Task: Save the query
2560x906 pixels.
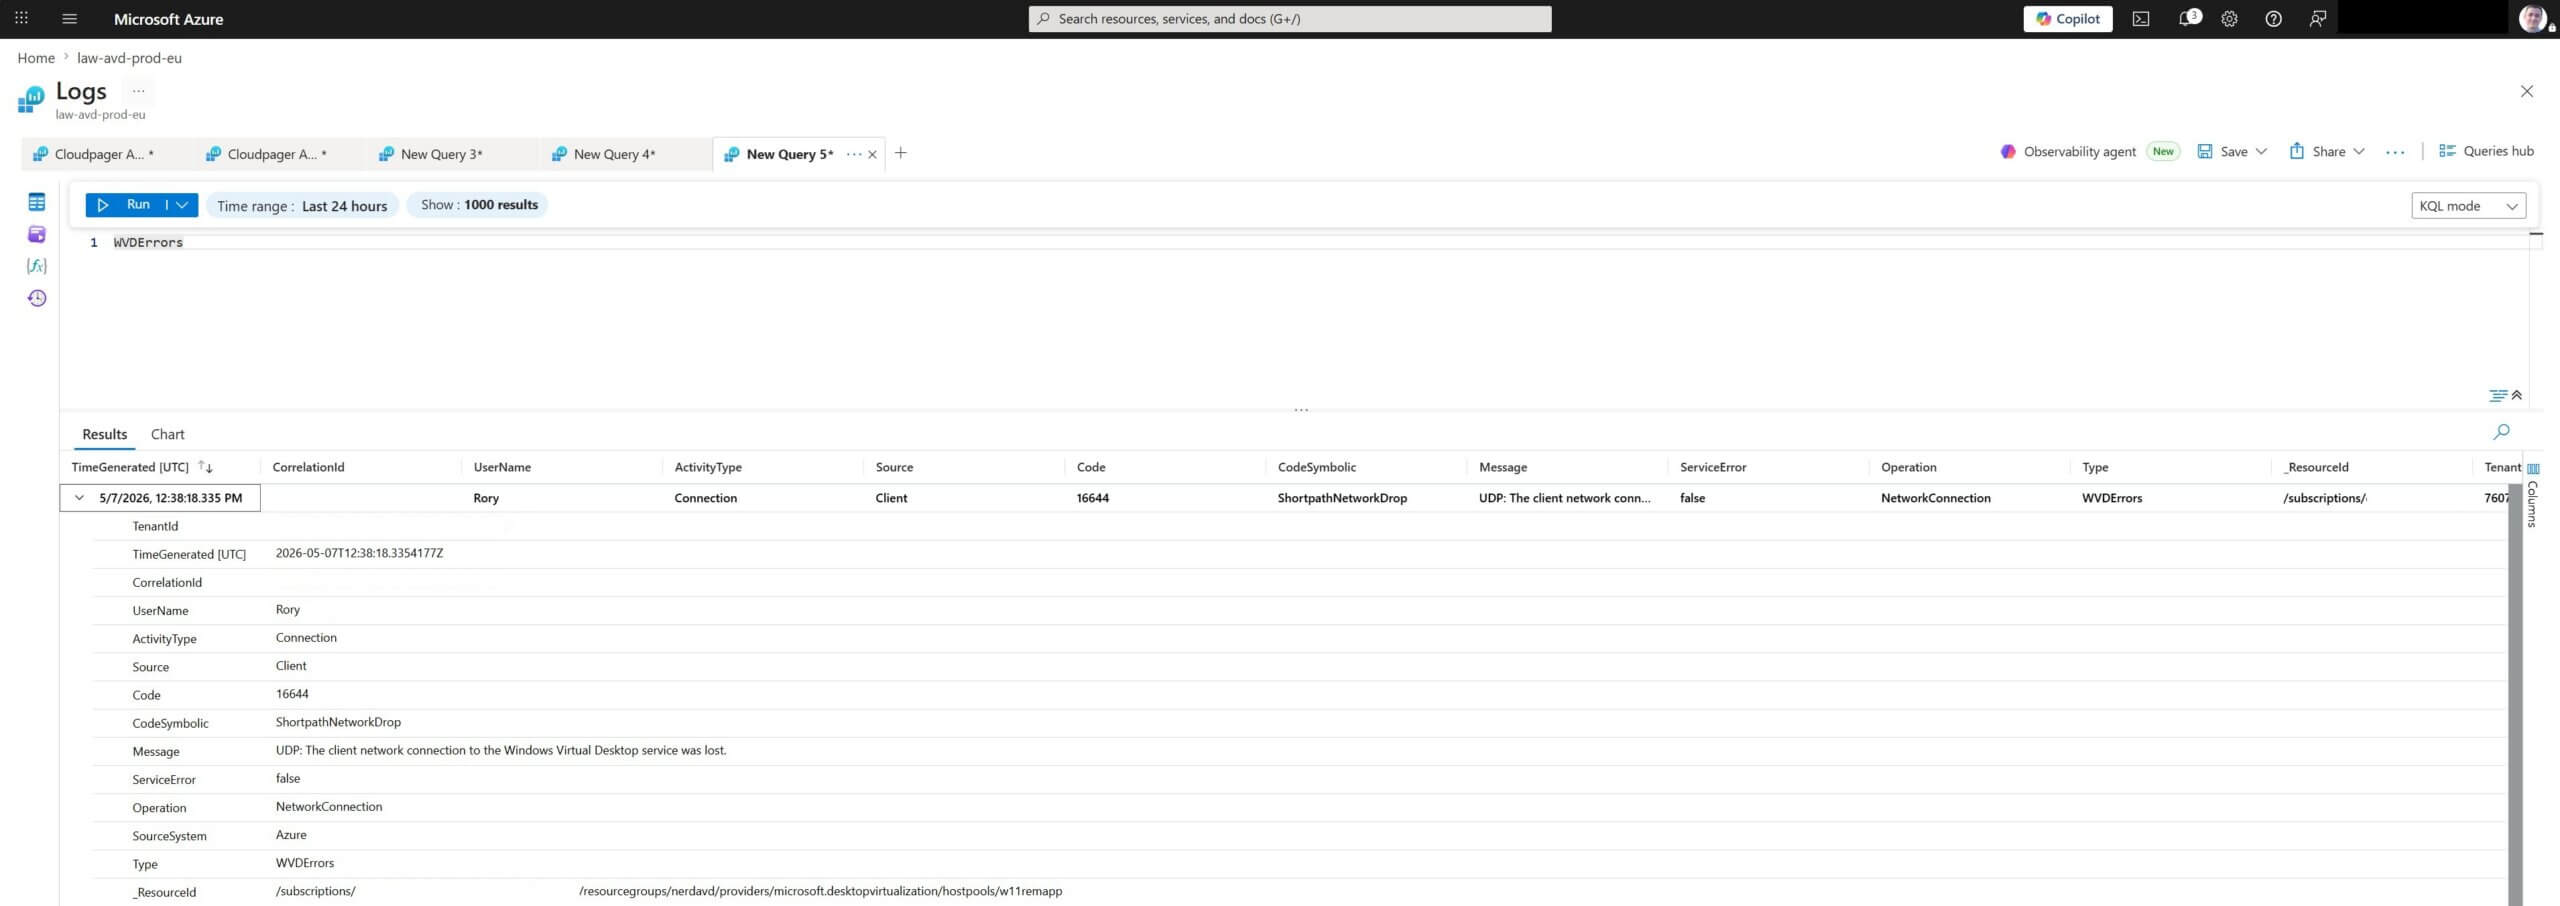Action: click(x=2222, y=151)
